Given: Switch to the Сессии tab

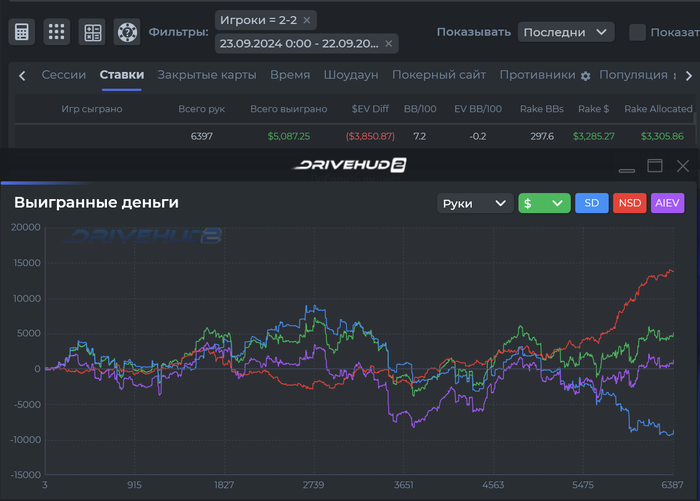Looking at the screenshot, I should [64, 75].
